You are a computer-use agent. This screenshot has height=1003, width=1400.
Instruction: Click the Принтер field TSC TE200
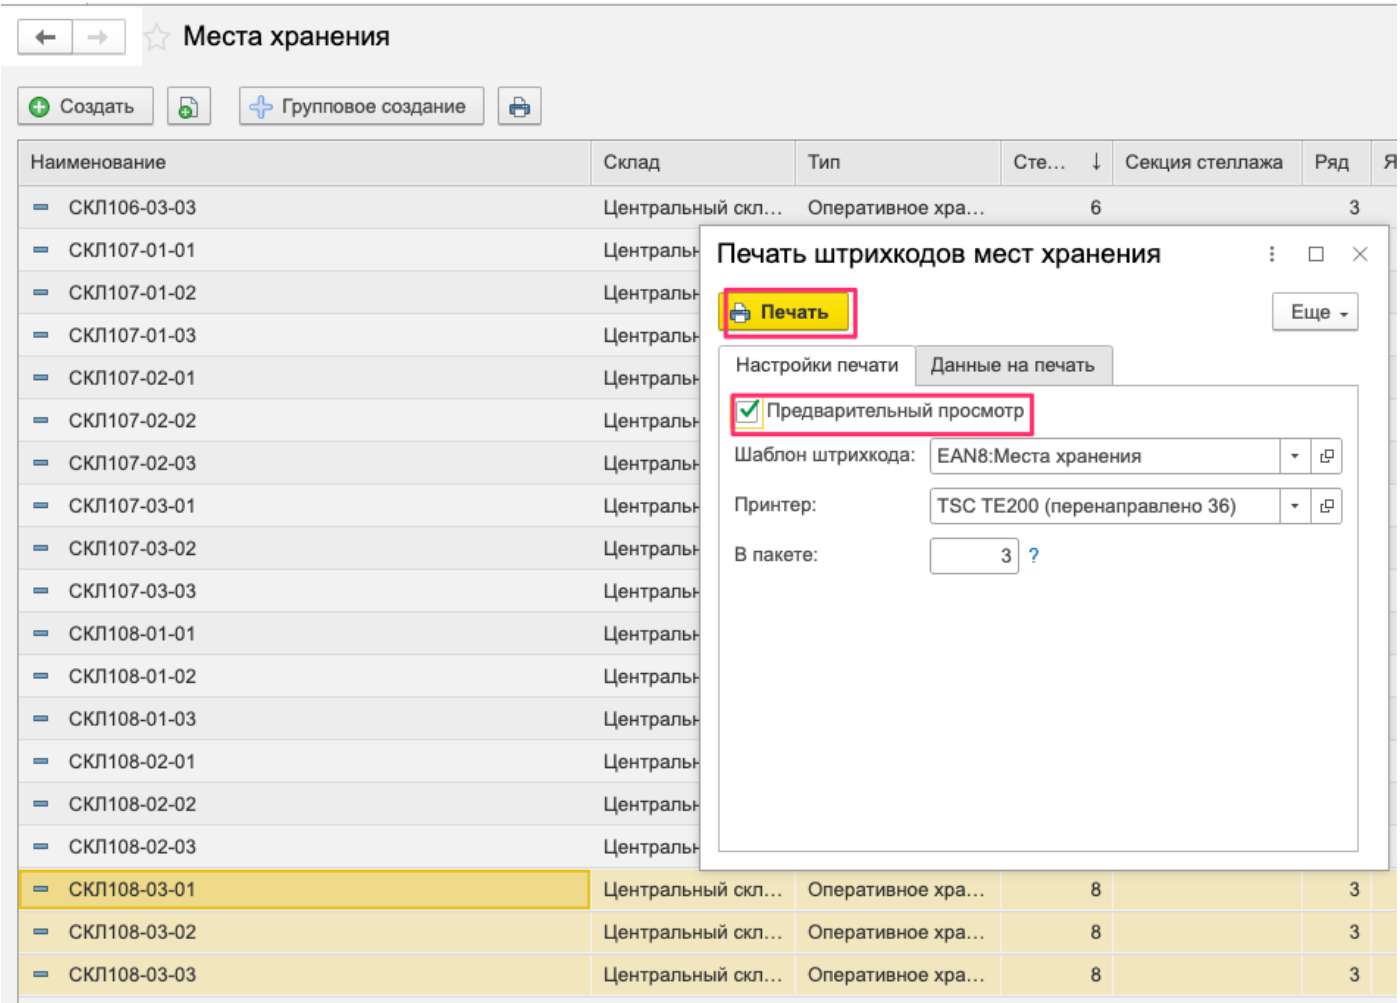point(1105,506)
